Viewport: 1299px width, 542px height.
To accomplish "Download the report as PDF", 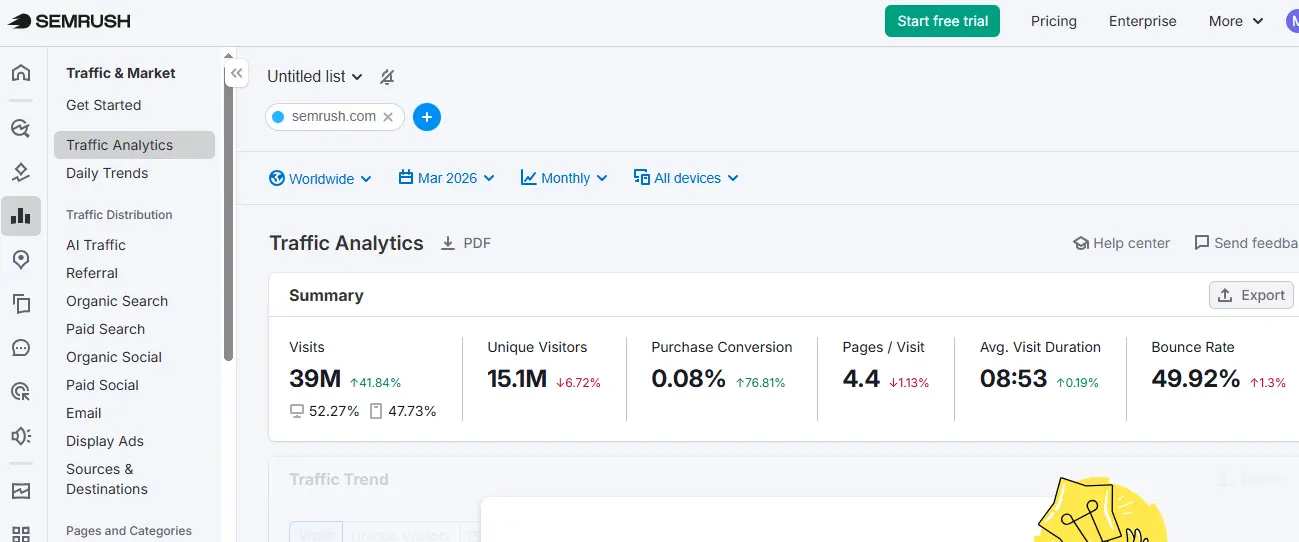I will point(466,243).
